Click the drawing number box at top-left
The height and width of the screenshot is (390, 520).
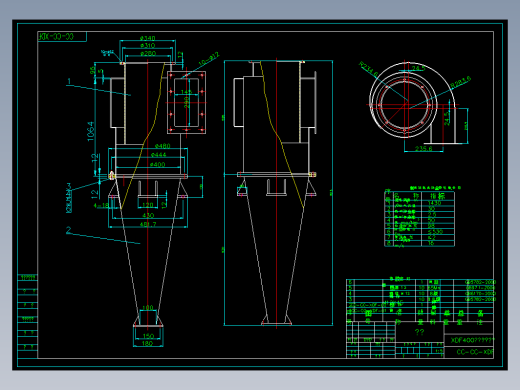point(62,36)
